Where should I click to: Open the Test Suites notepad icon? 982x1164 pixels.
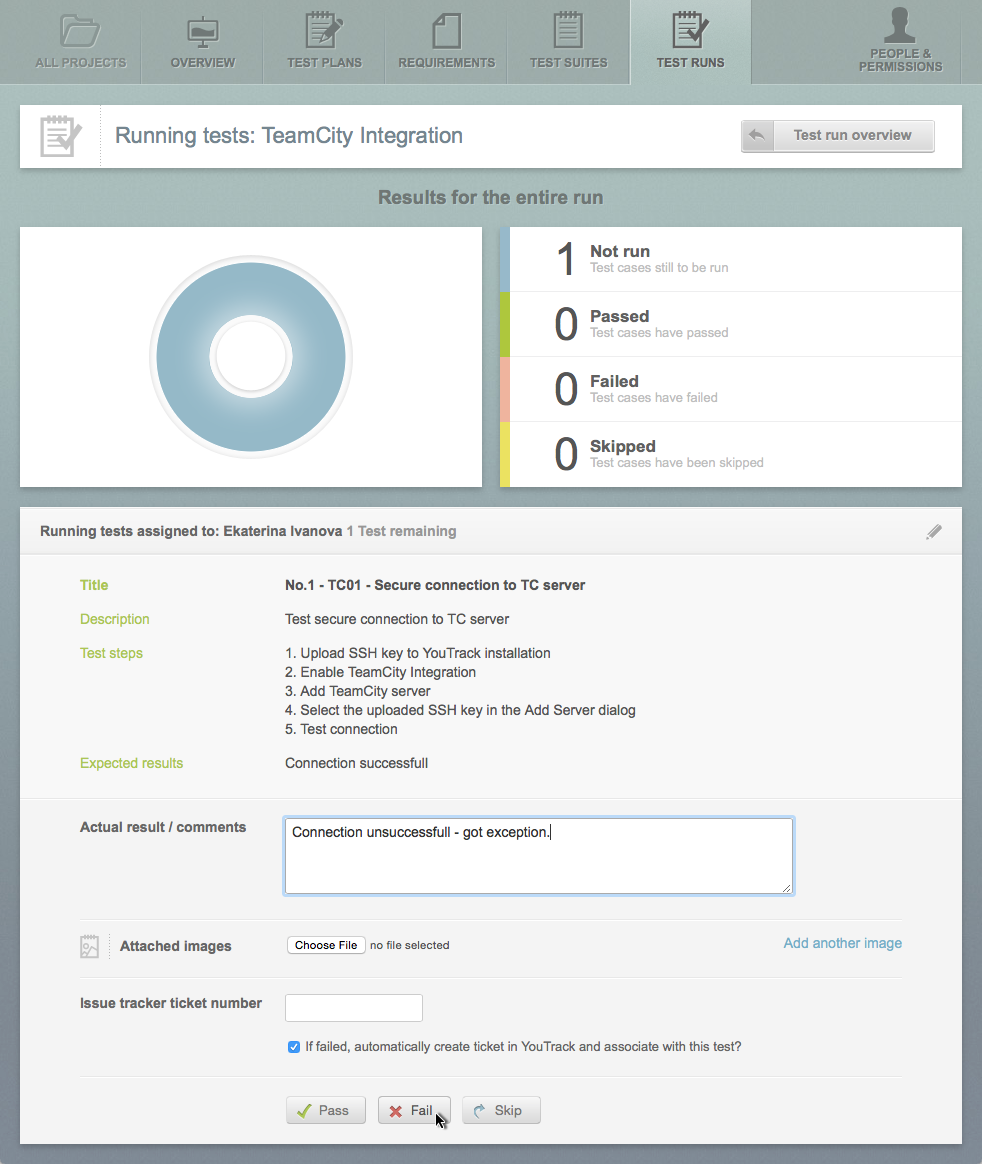[x=568, y=30]
